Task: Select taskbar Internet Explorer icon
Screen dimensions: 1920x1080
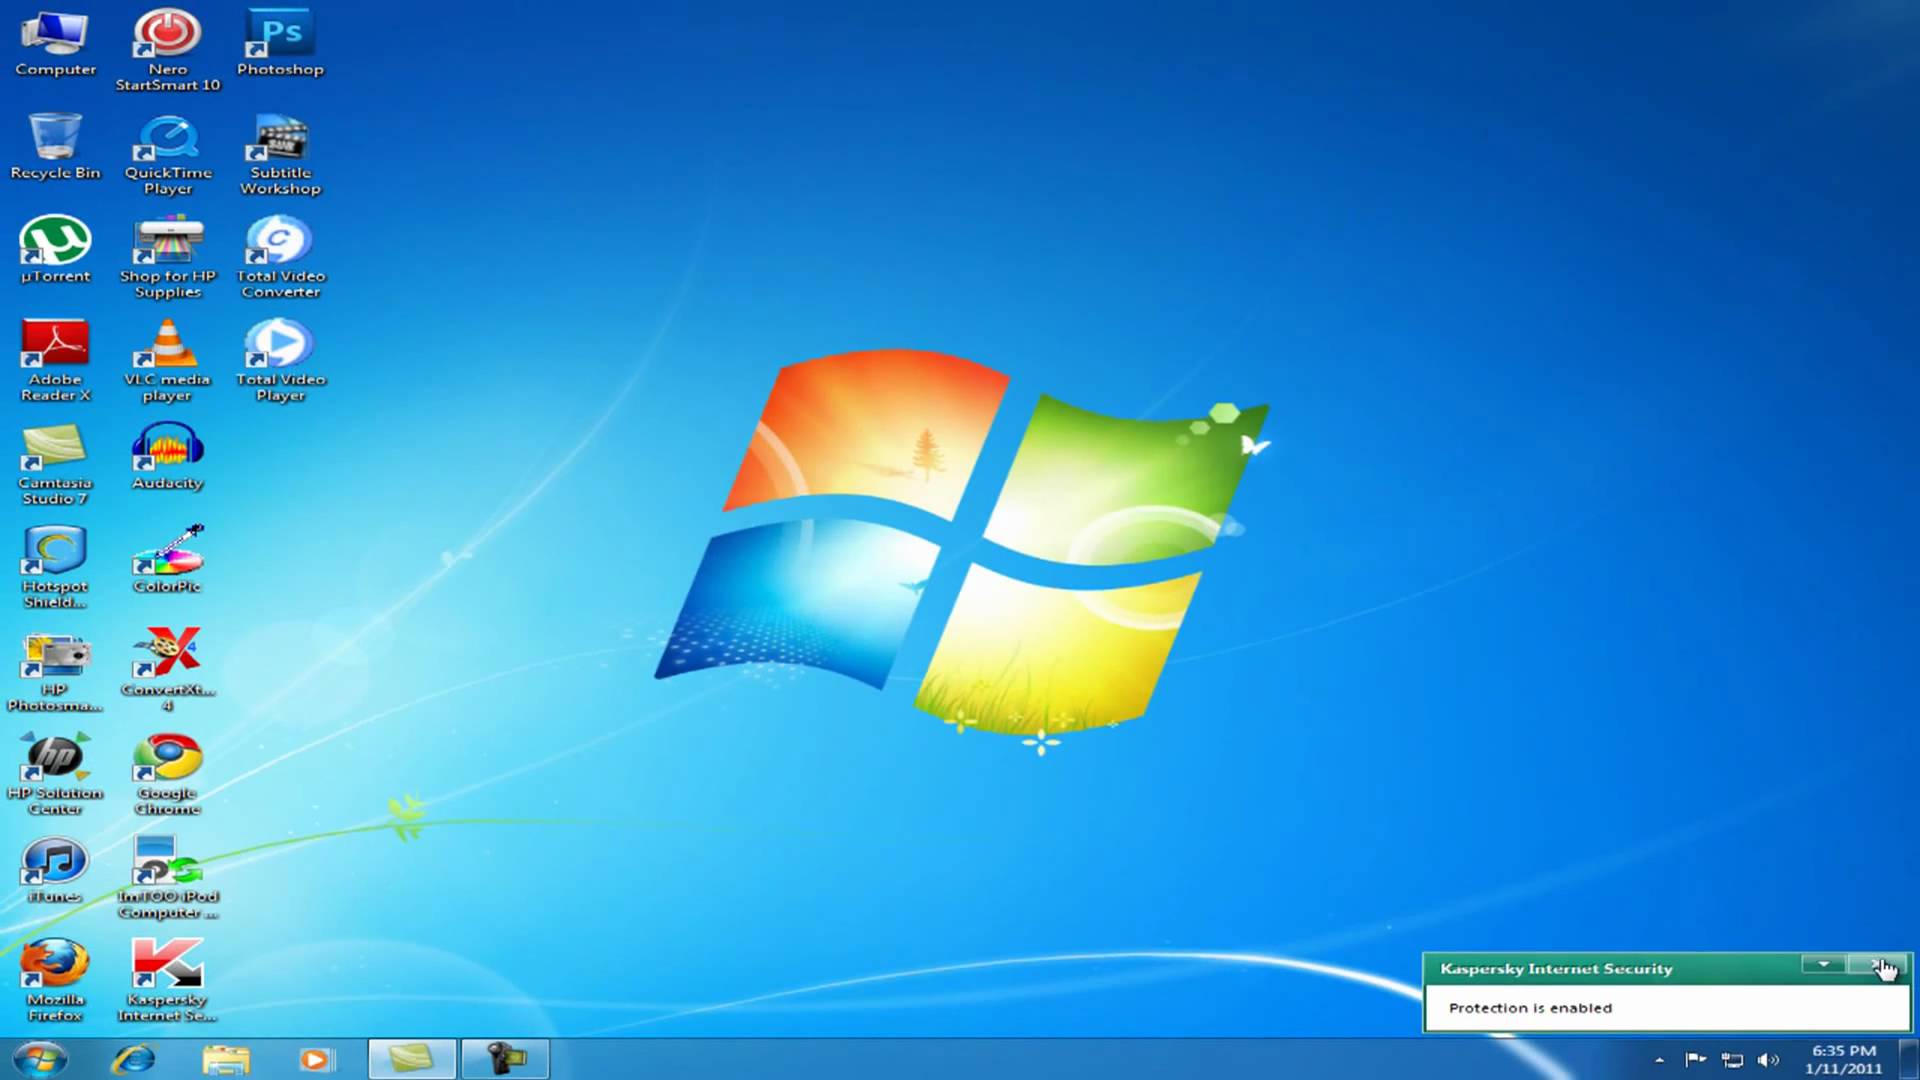Action: 133,1059
